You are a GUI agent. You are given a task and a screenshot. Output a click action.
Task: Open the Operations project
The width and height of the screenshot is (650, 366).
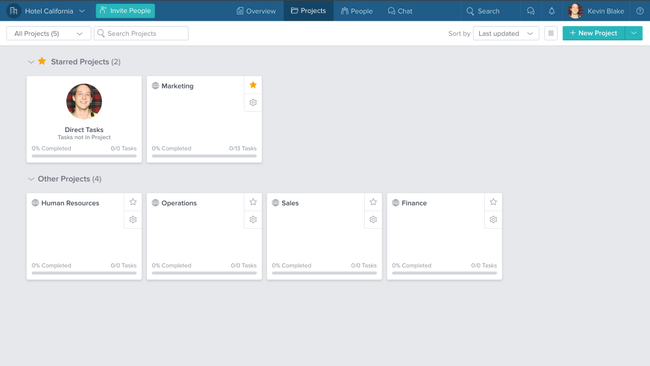179,203
